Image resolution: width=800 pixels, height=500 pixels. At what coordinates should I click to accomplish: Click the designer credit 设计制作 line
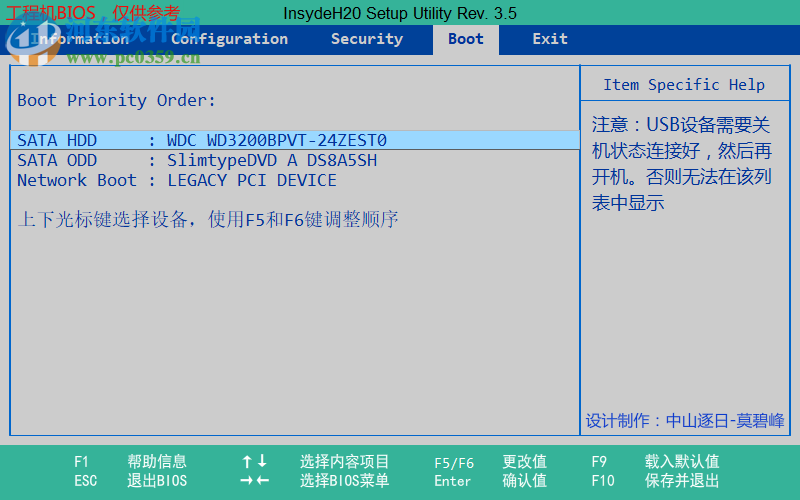[x=685, y=421]
